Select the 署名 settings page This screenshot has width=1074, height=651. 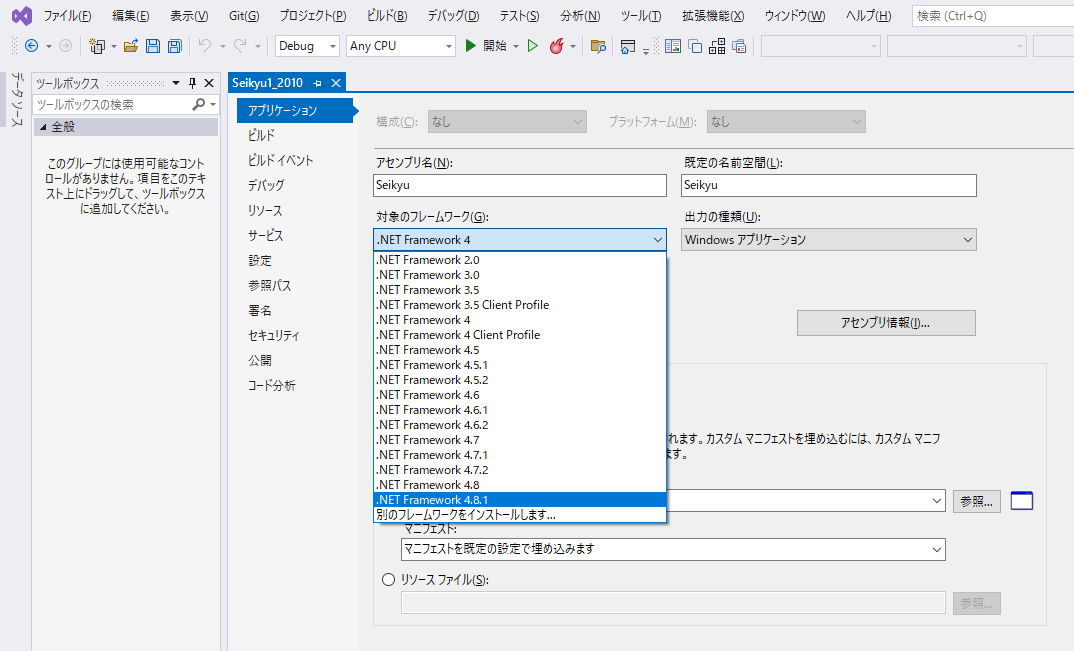(260, 310)
